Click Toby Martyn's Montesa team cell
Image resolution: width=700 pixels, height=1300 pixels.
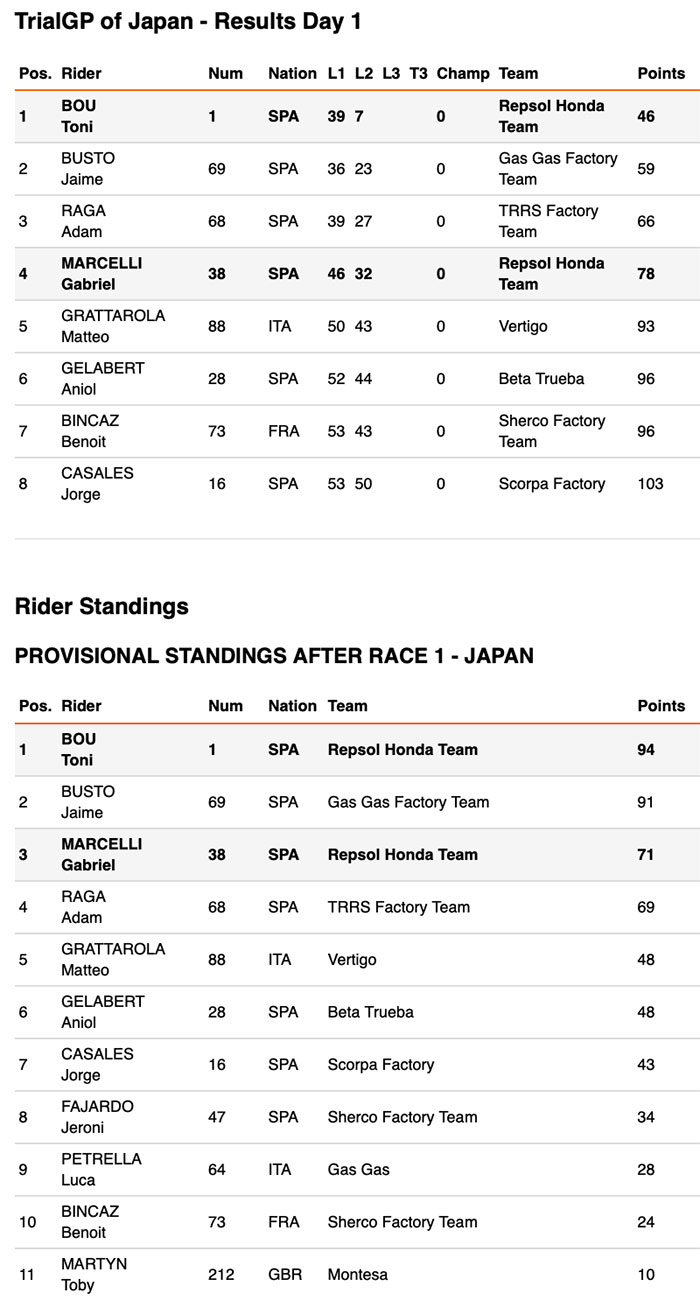pyautogui.click(x=357, y=1275)
